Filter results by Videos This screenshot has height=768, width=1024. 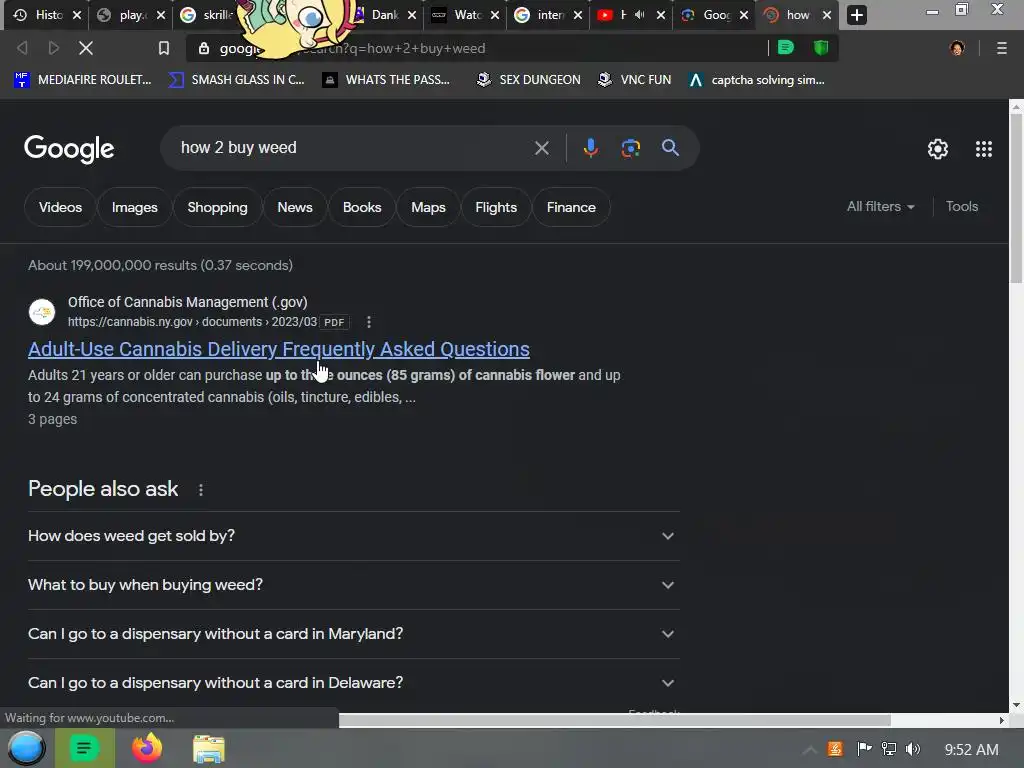(60, 207)
